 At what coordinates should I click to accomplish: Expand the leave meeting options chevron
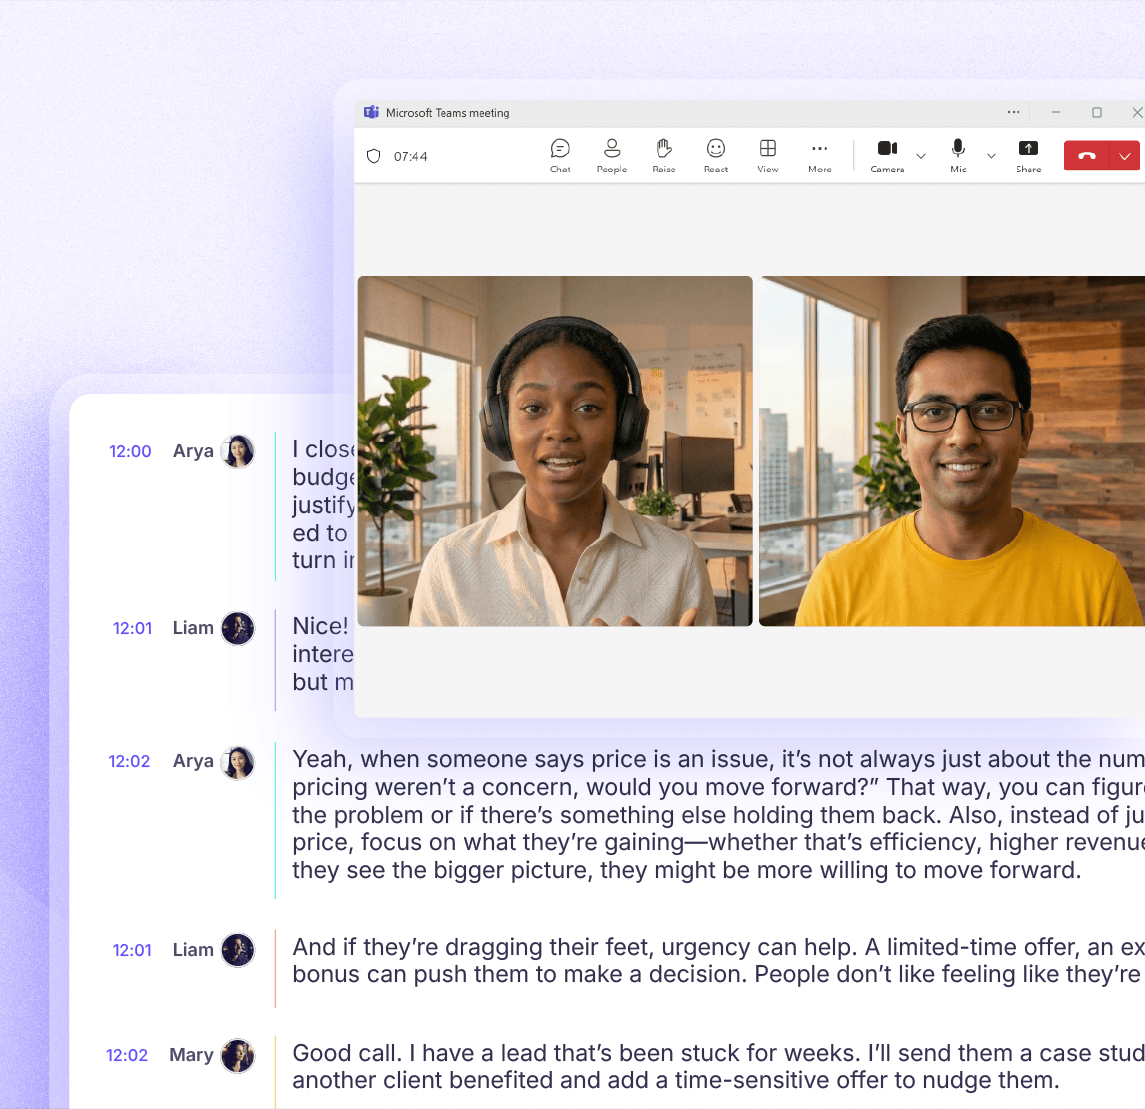[x=1125, y=156]
